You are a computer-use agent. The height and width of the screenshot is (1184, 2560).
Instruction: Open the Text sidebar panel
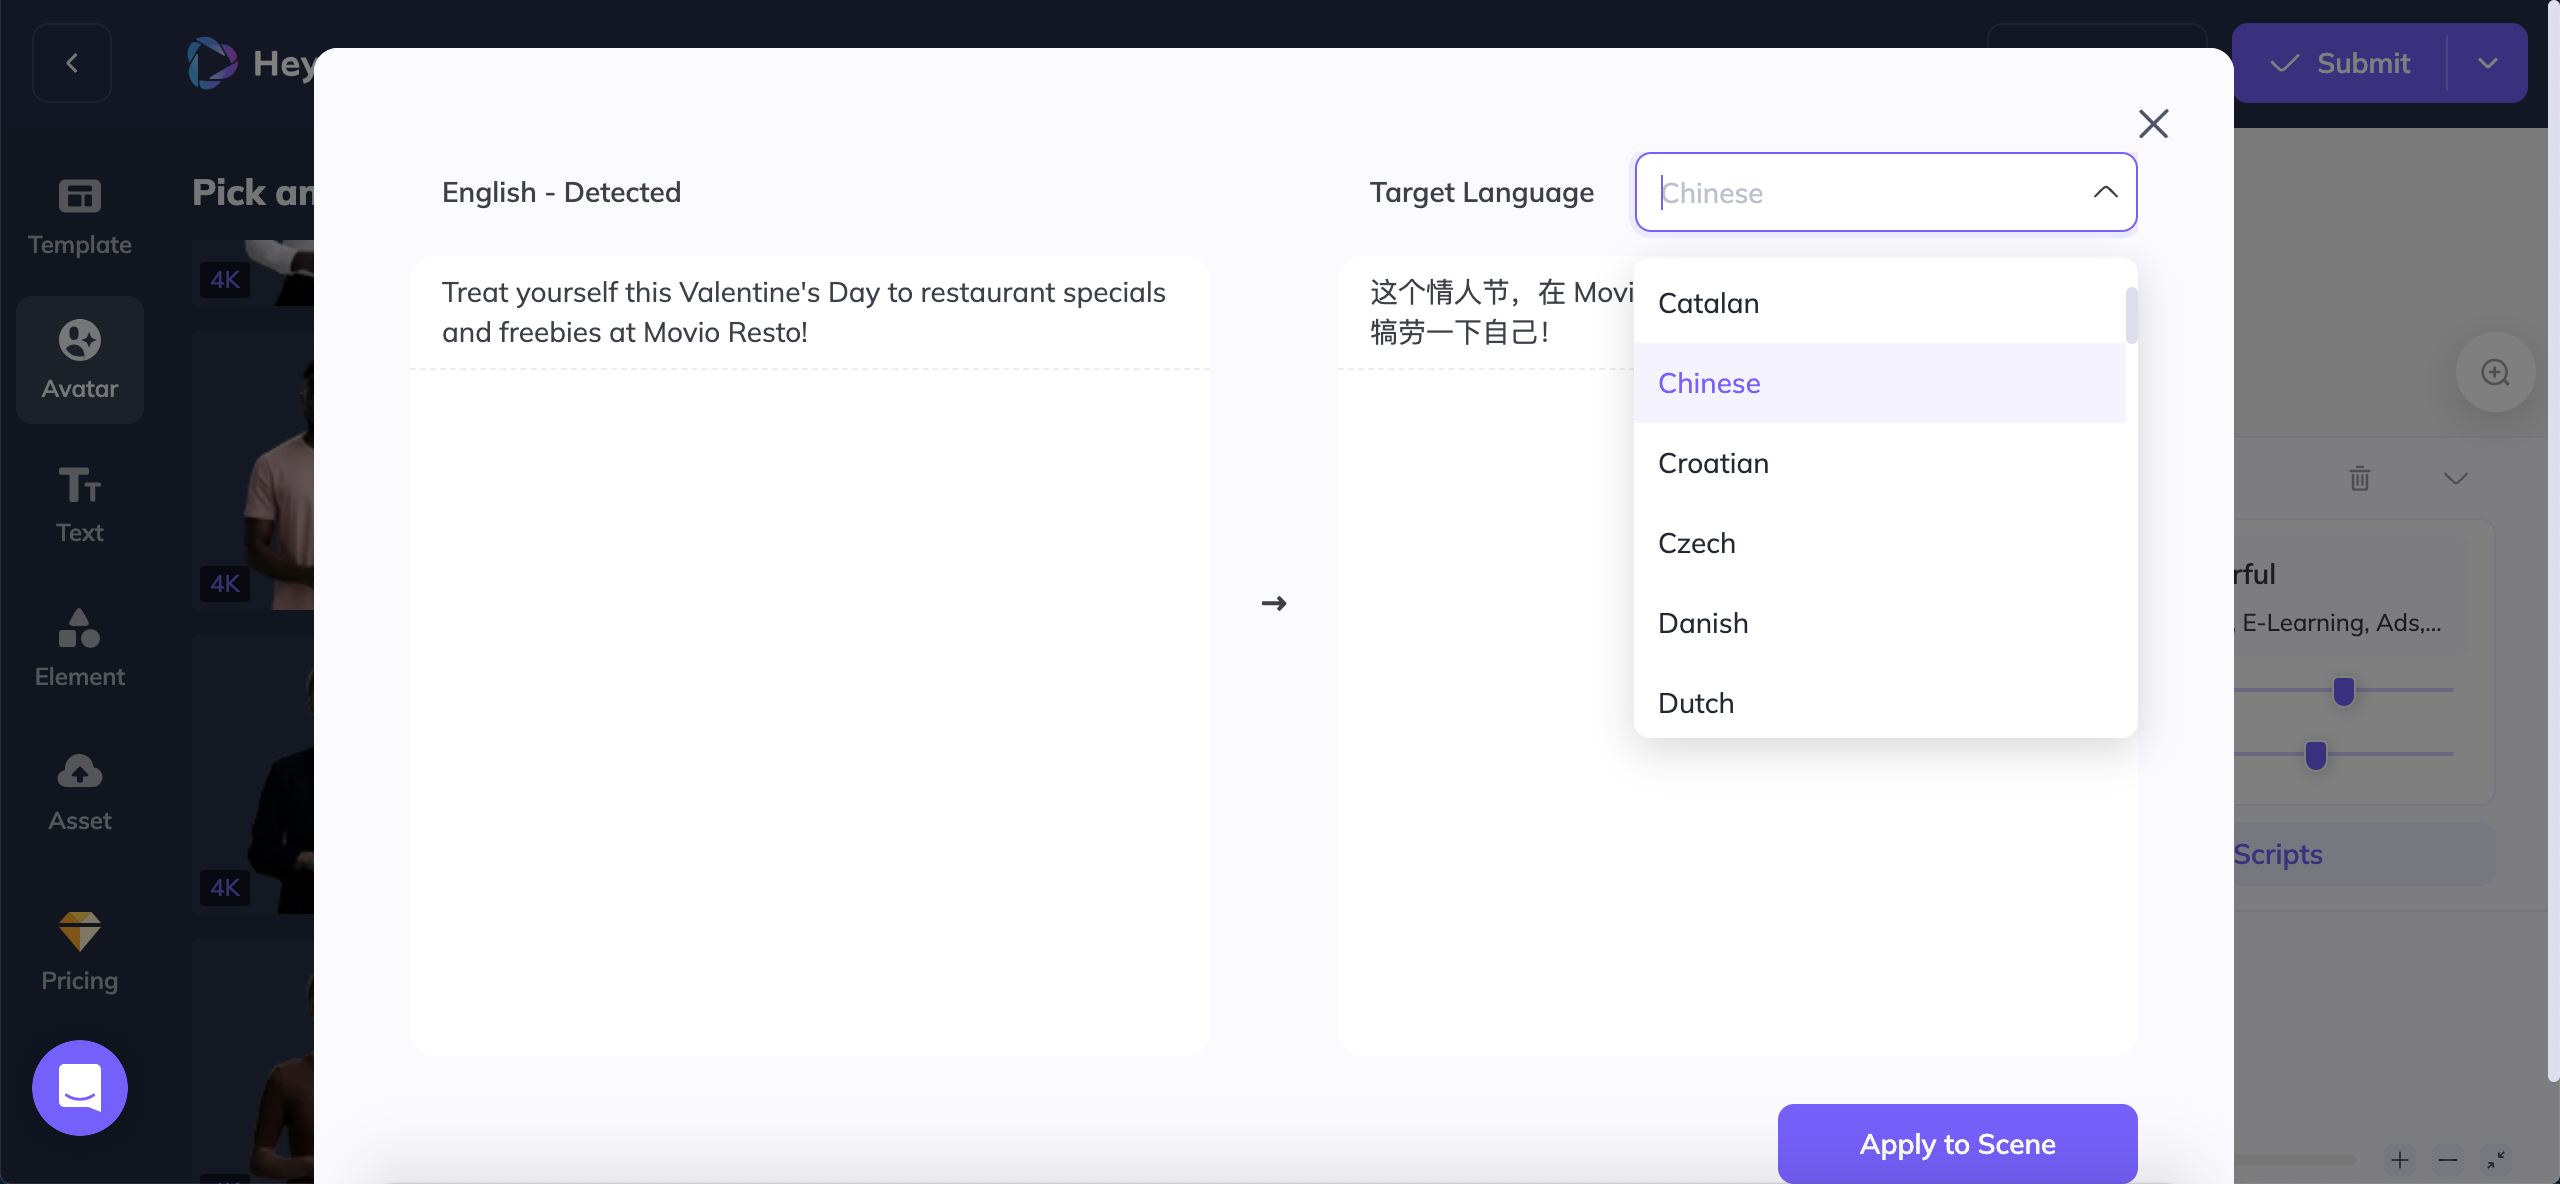click(80, 504)
